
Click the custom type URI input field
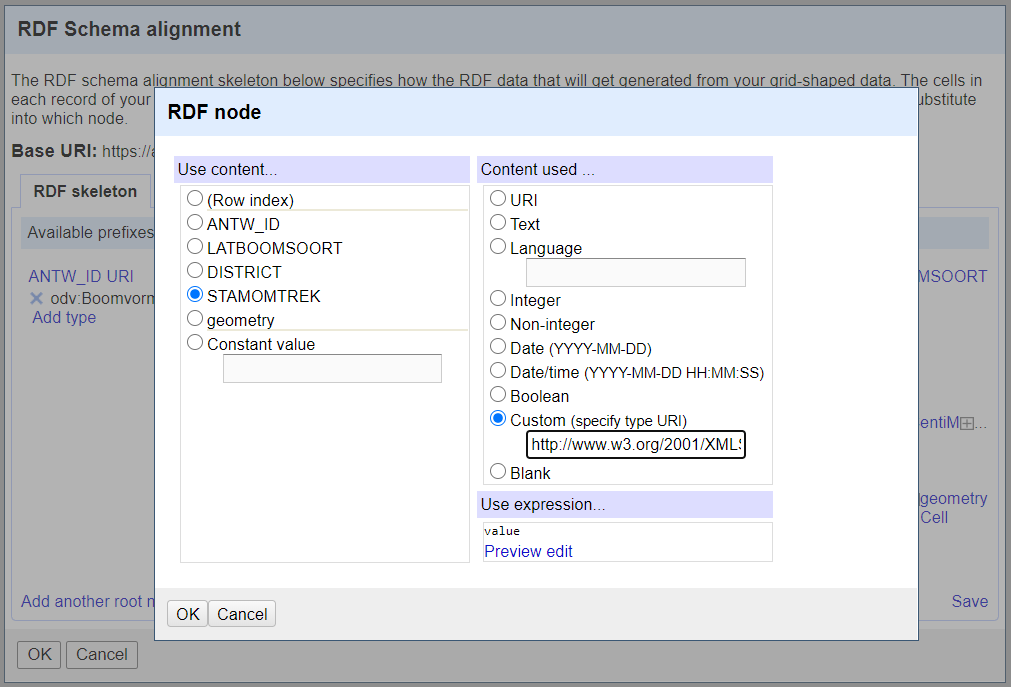635,444
